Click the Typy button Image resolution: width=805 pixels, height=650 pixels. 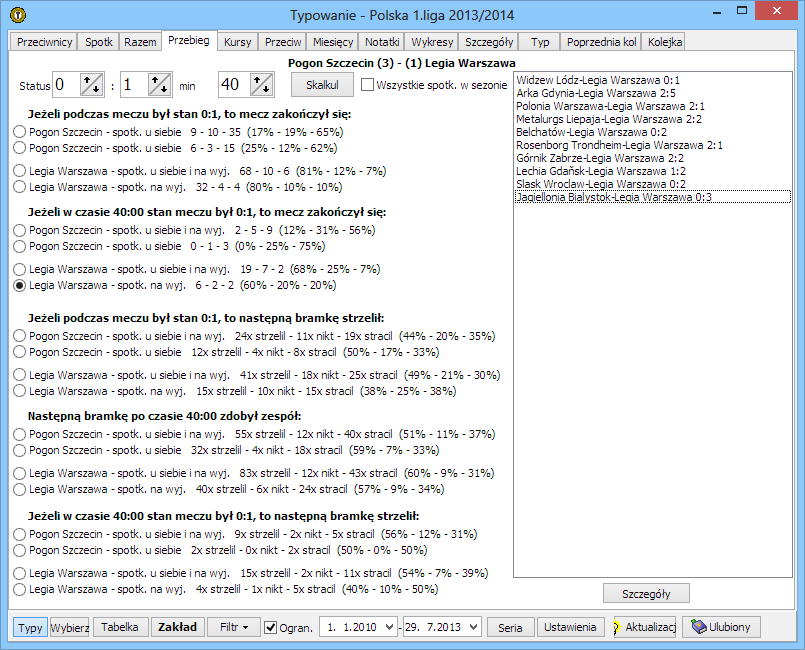pyautogui.click(x=30, y=627)
